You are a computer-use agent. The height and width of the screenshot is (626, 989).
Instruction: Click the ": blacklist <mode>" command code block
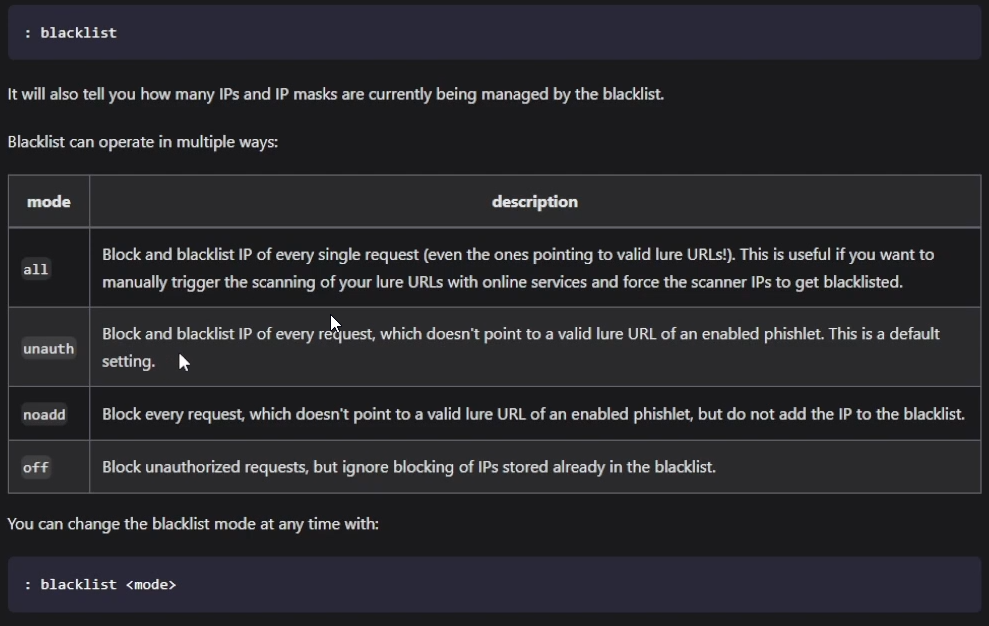tap(494, 585)
